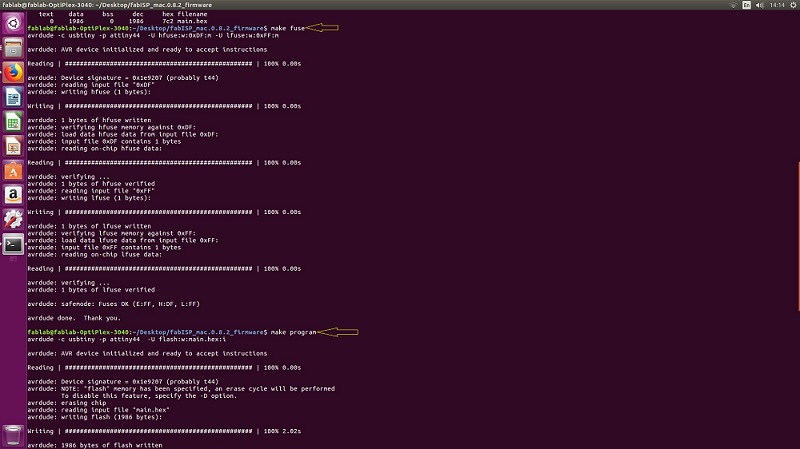Open the session gear menu
The height and width of the screenshot is (449, 800).
793,5
